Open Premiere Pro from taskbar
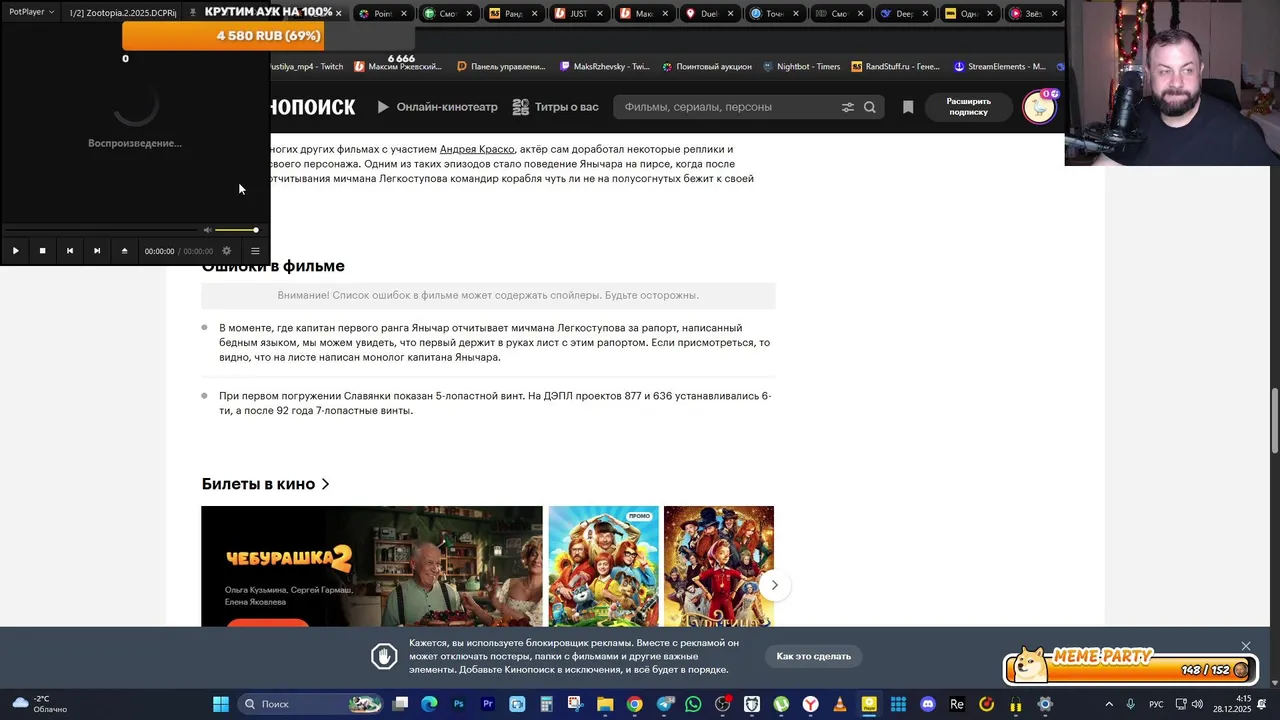Image resolution: width=1280 pixels, height=720 pixels. [488, 704]
